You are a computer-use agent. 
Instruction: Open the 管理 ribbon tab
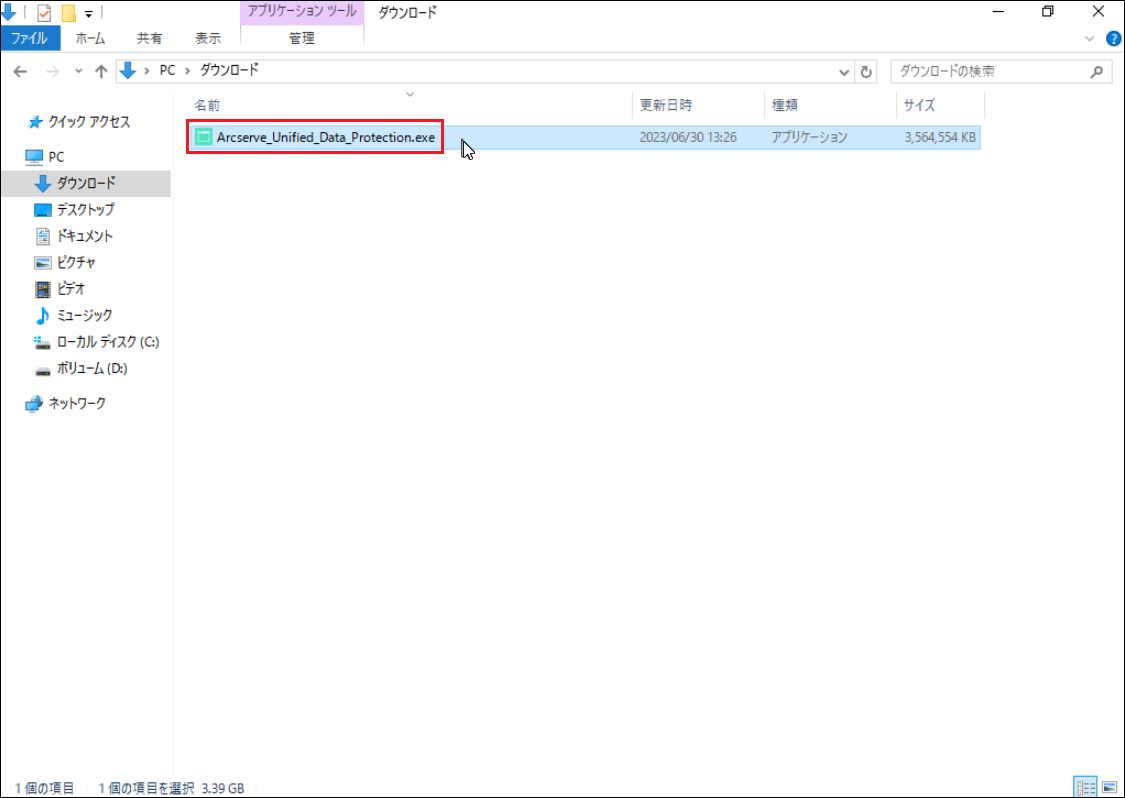(301, 39)
